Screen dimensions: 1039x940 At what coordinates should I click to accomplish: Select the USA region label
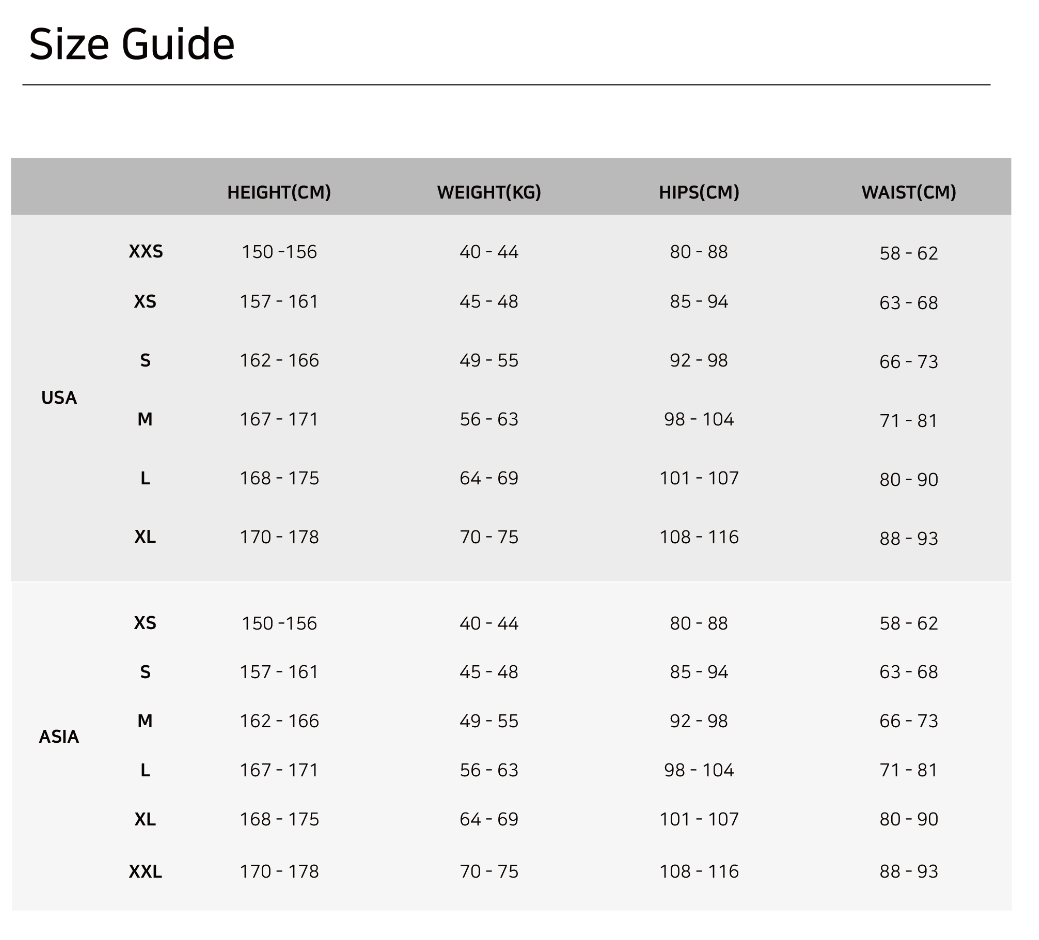[x=59, y=397]
